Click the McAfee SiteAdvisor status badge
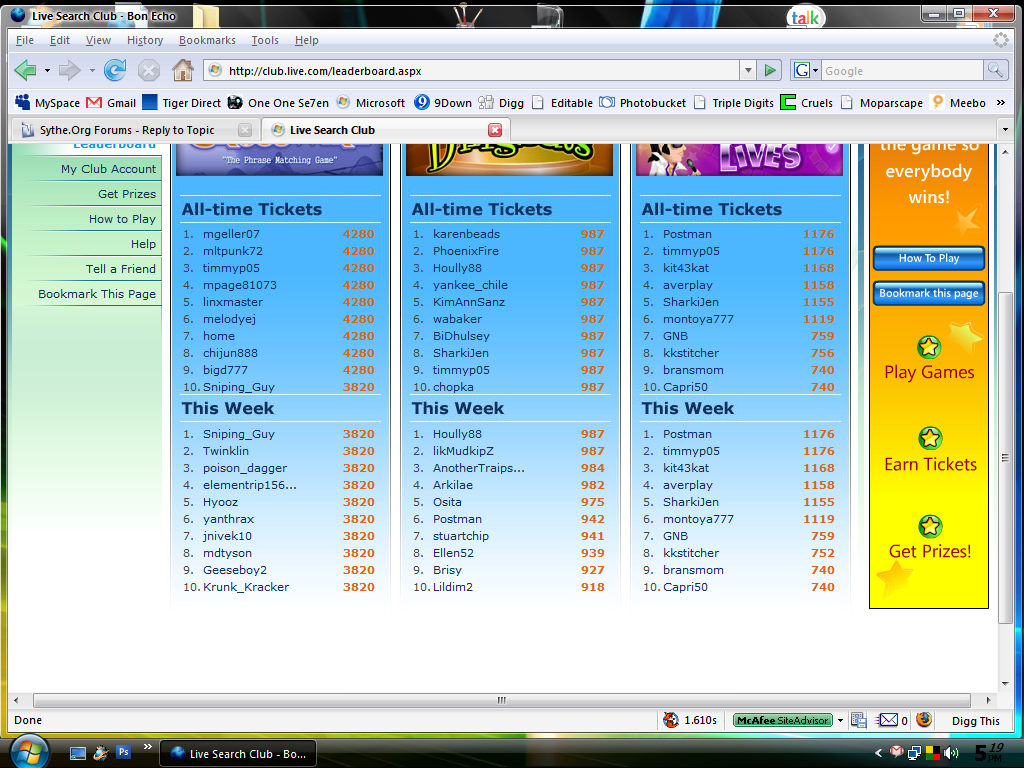Image resolution: width=1024 pixels, height=768 pixels. (782, 720)
